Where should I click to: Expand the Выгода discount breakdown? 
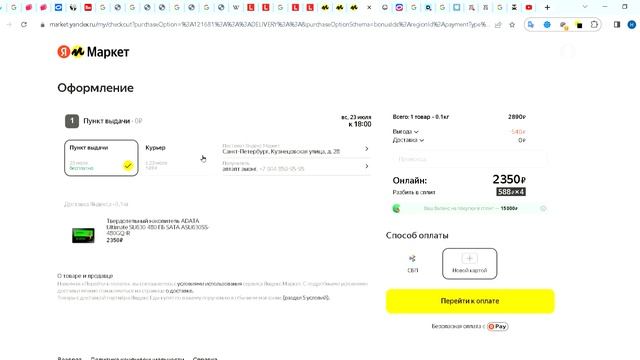coord(405,132)
